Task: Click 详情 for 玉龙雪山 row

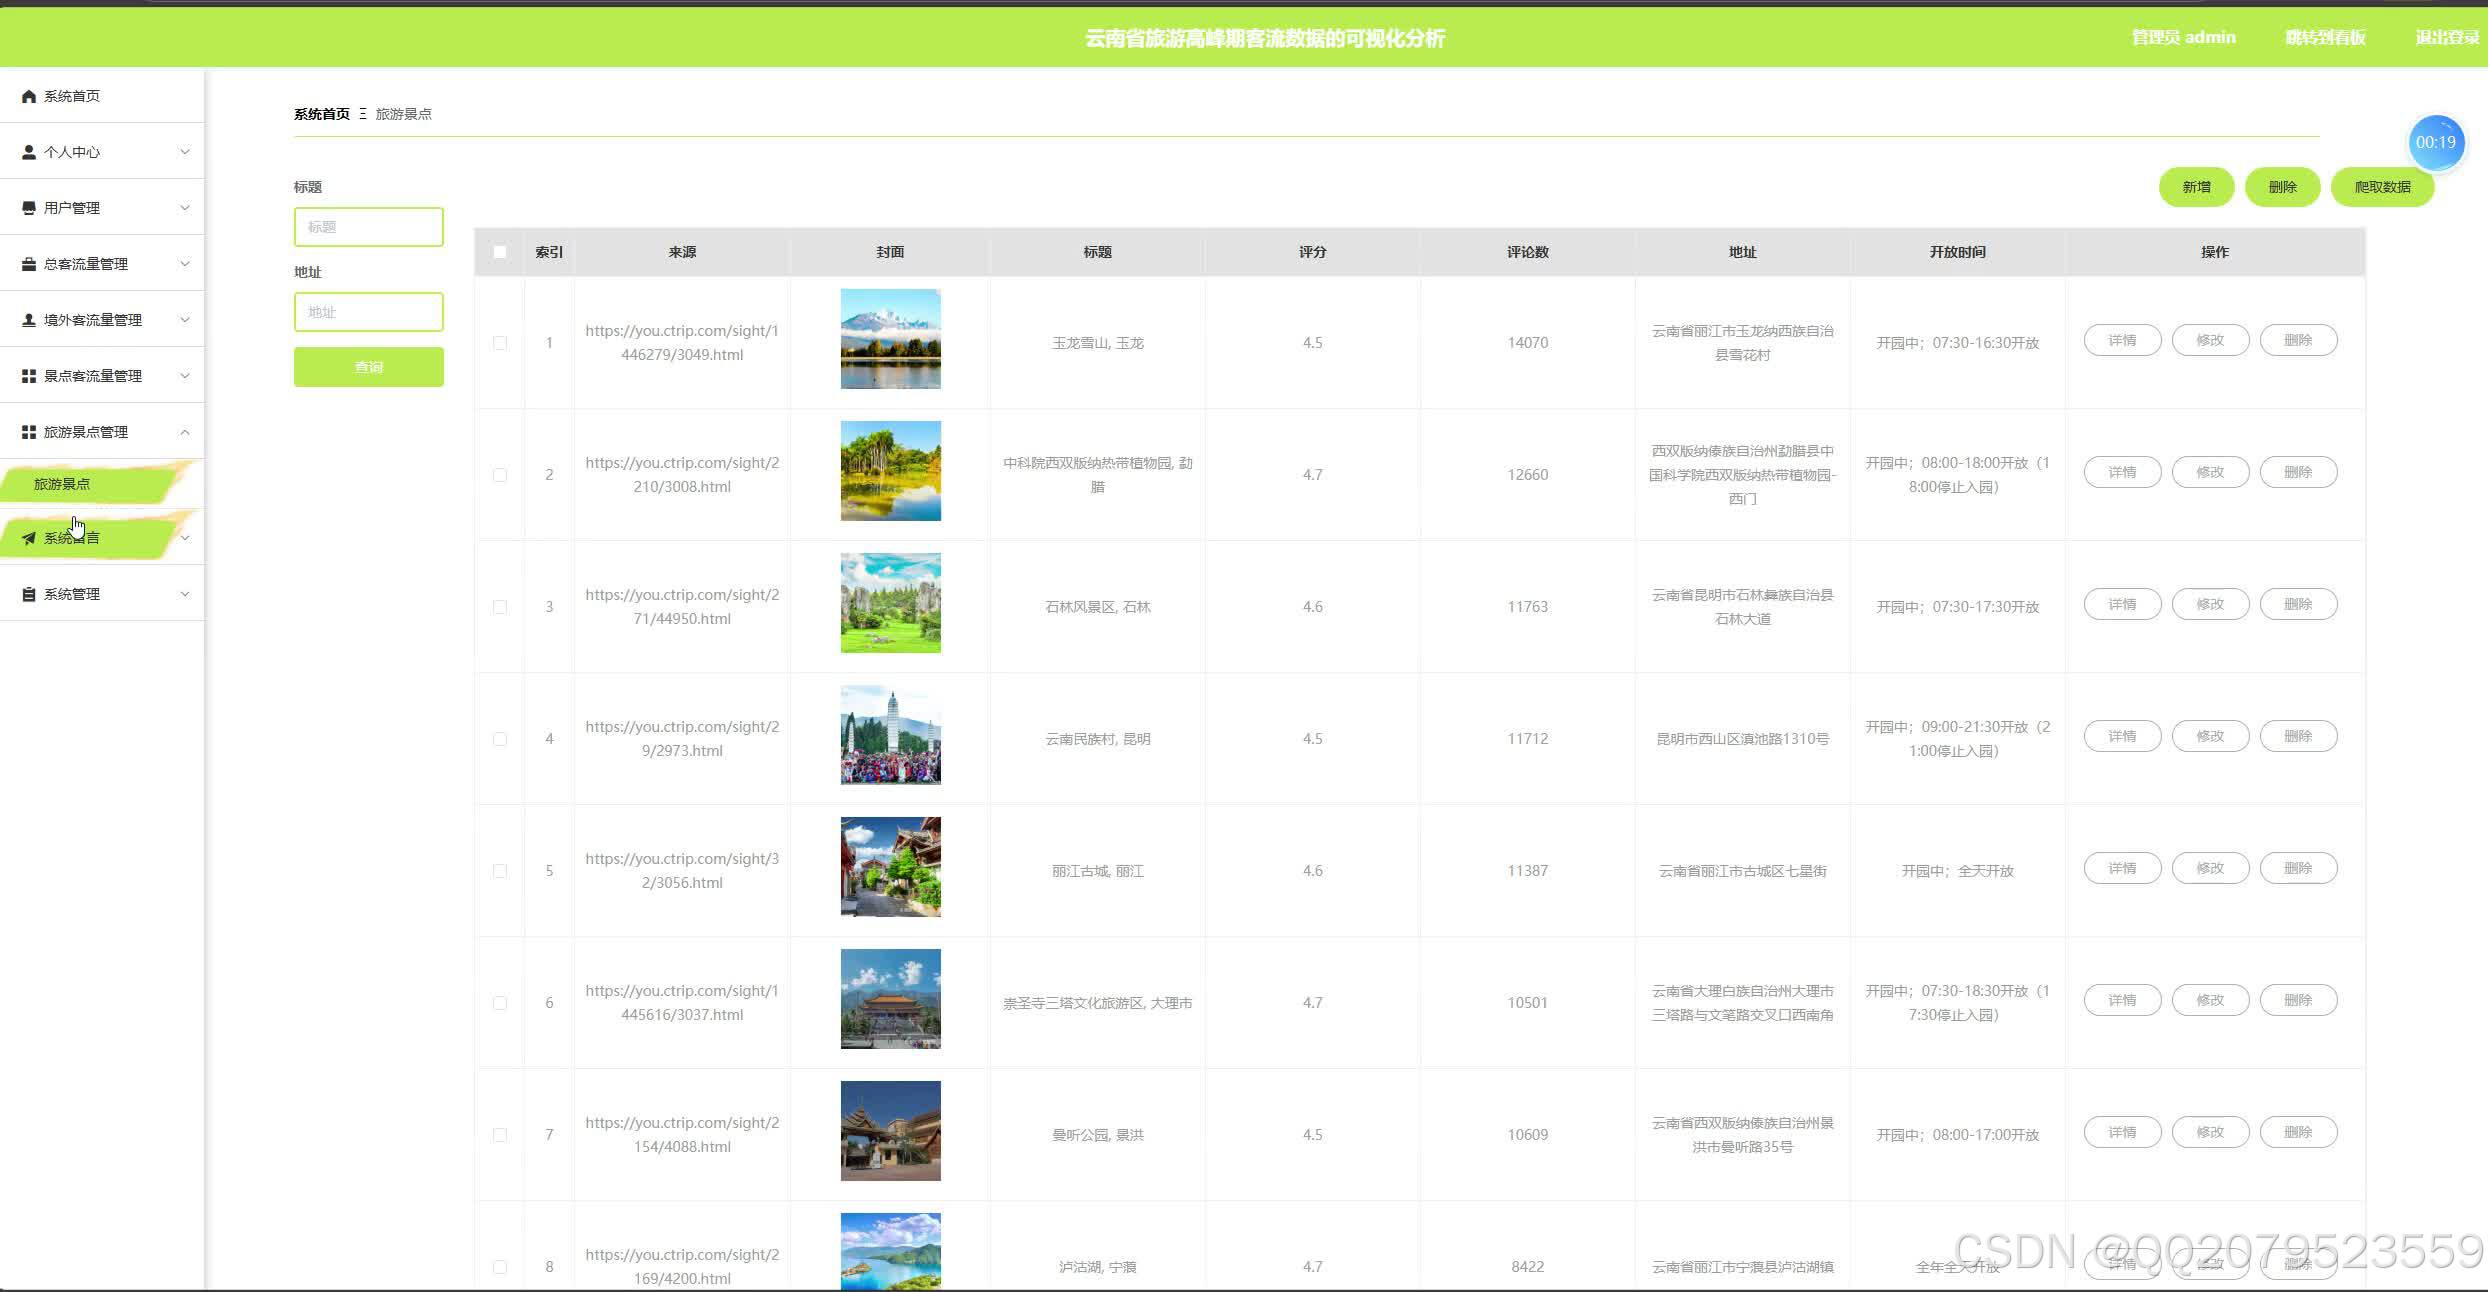Action: (2122, 340)
